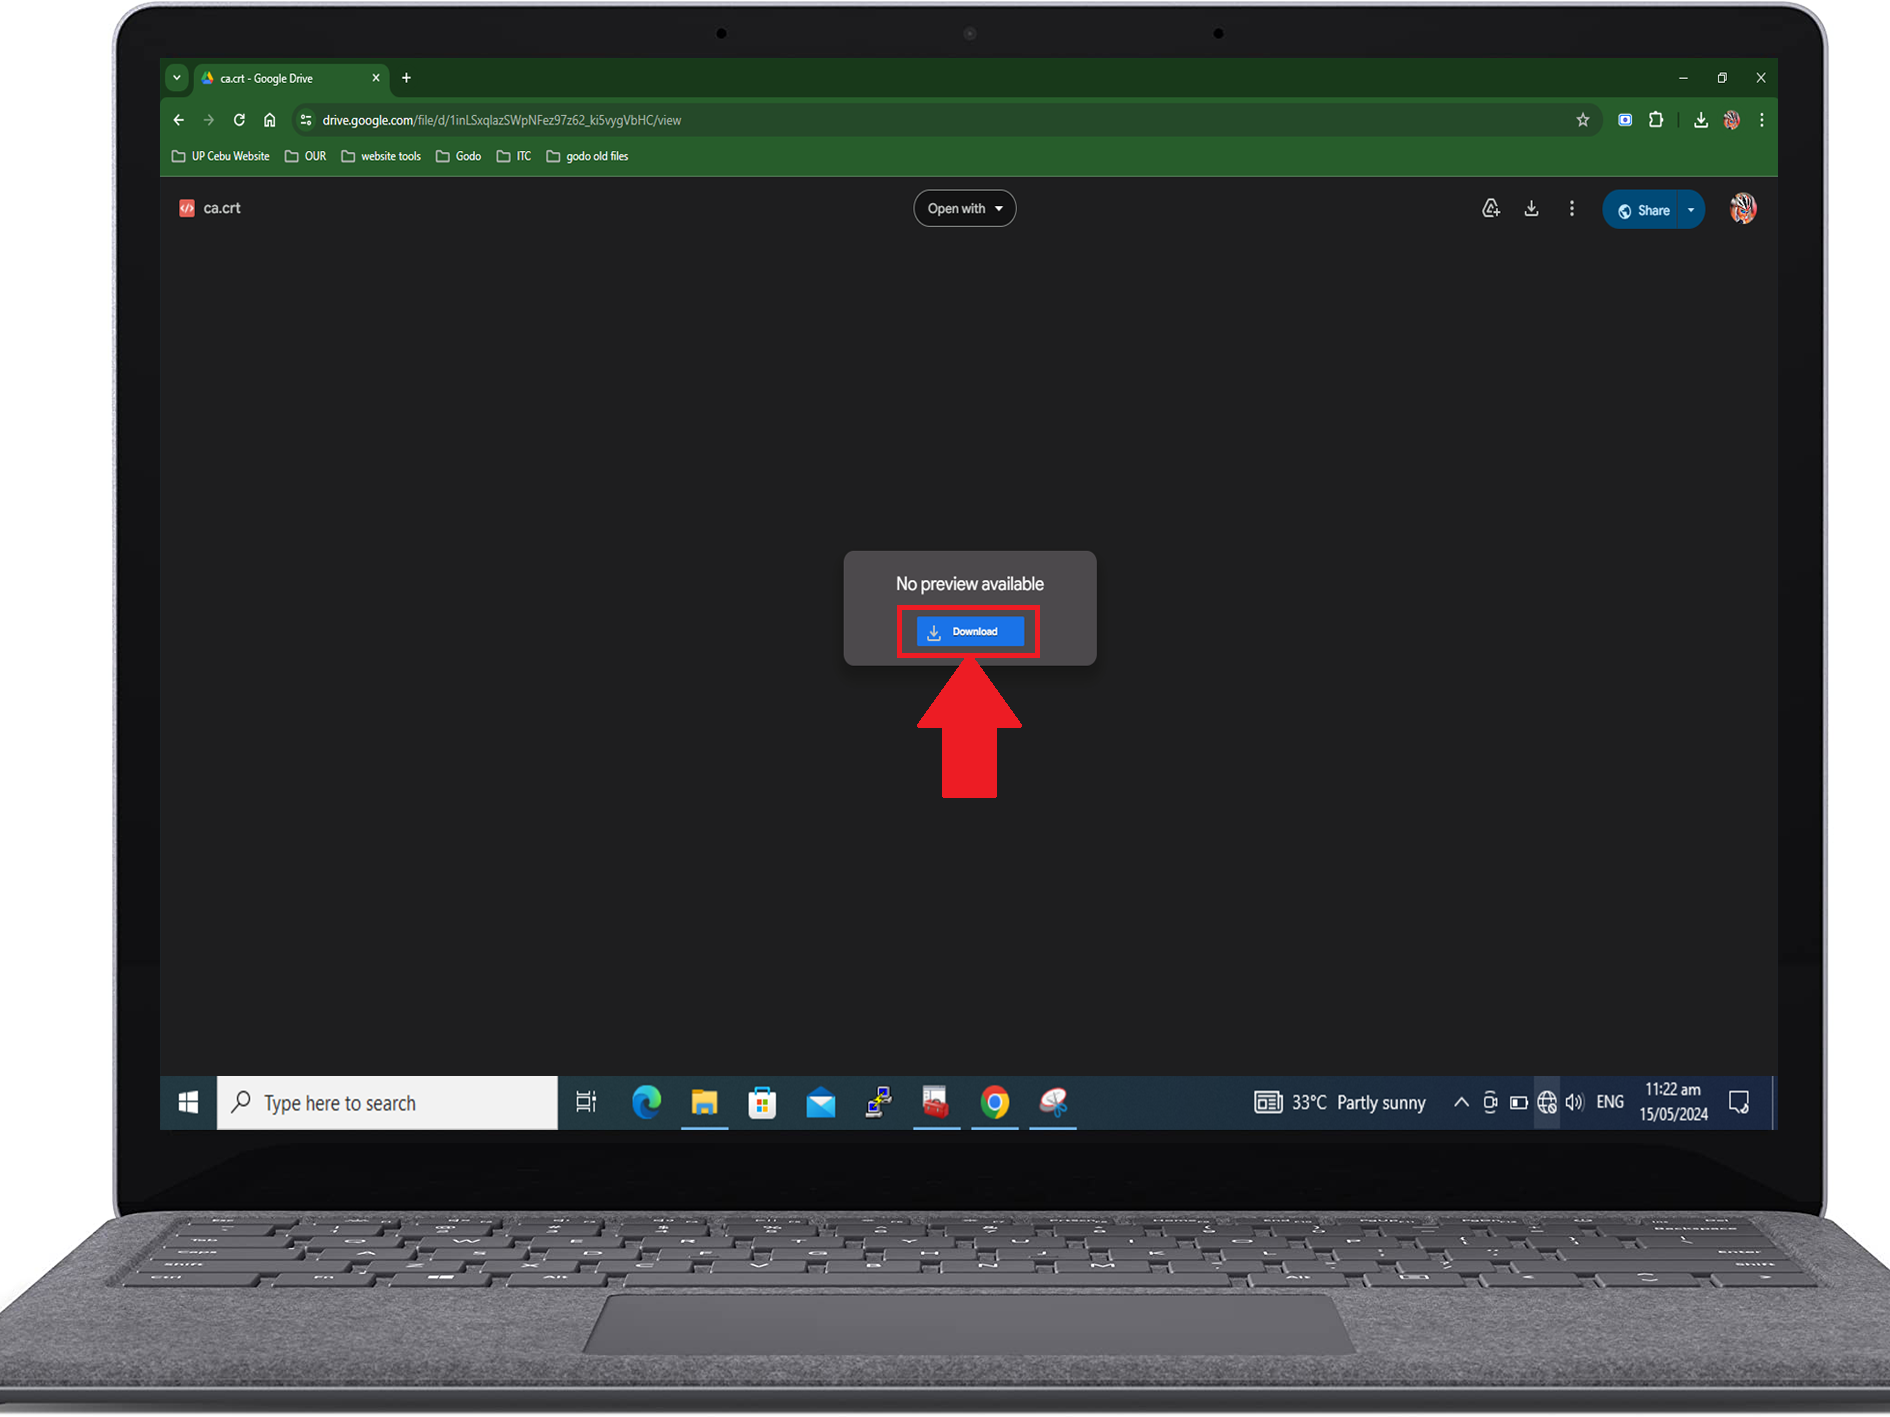Click the Share button
1890x1417 pixels.
[x=1642, y=210]
